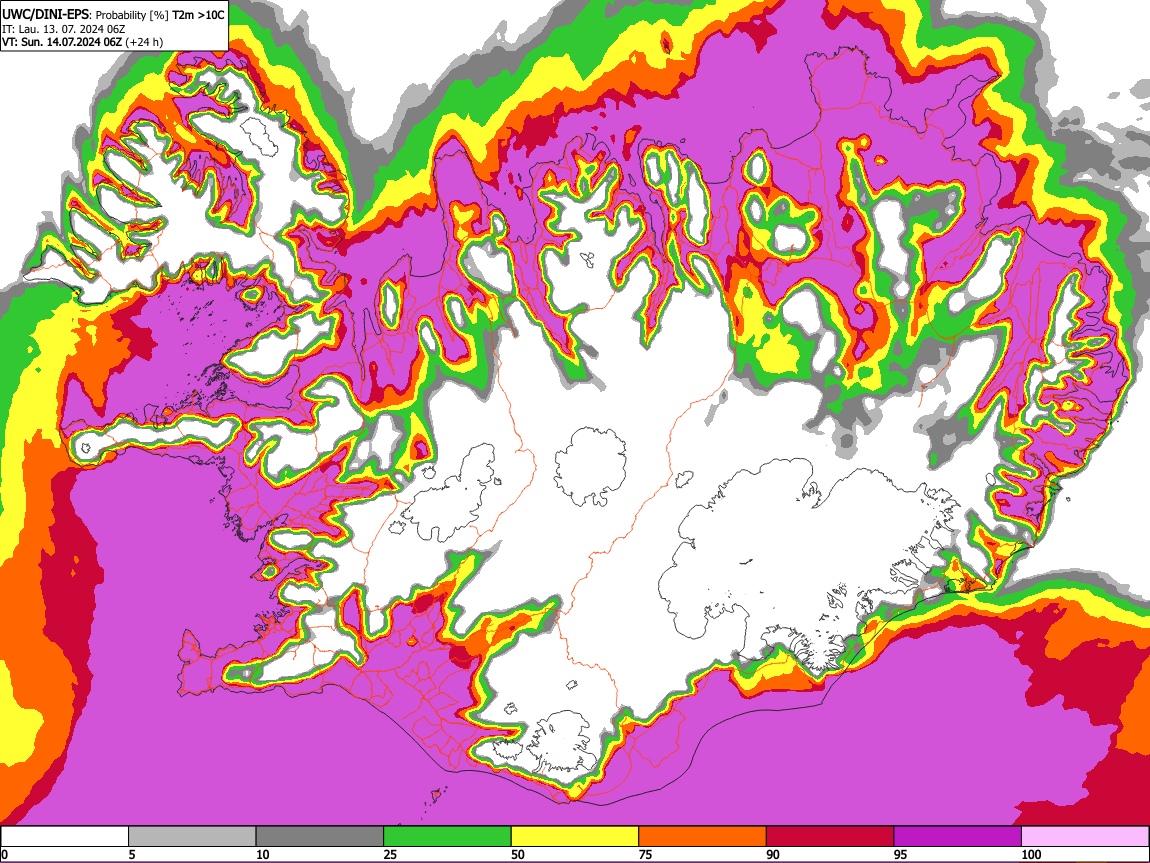Click the white 0-5 legend swatch

(65, 837)
